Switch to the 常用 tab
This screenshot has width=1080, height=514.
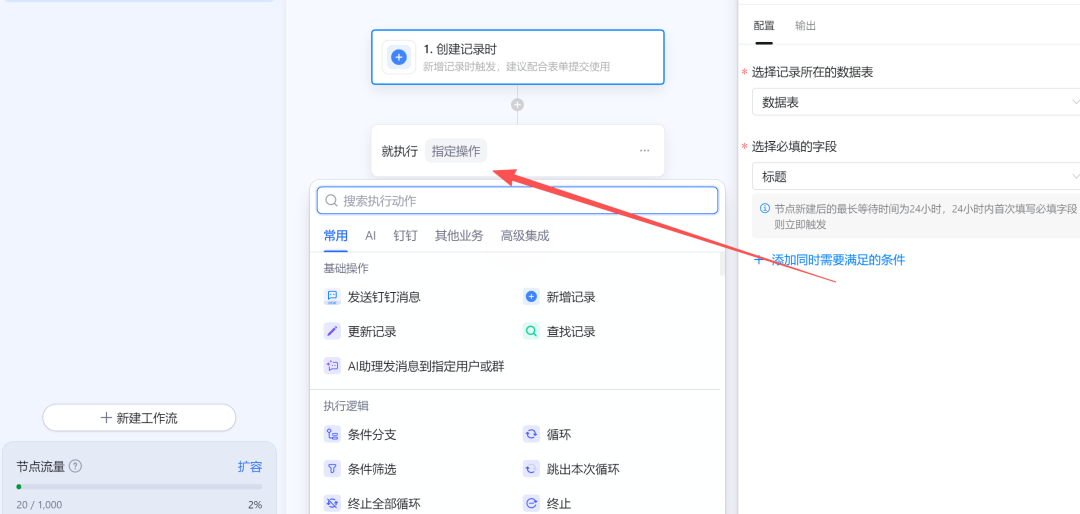(x=335, y=236)
